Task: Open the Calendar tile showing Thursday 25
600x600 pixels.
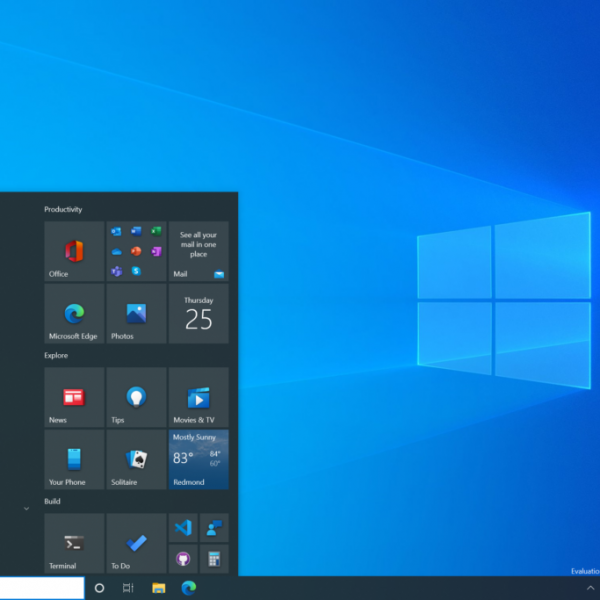Action: [199, 313]
